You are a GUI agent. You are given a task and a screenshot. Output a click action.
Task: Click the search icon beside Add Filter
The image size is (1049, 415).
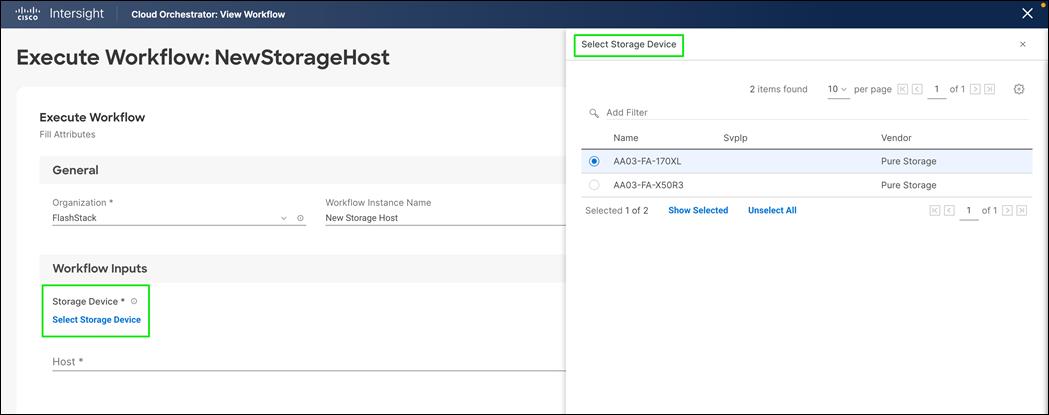(x=594, y=113)
